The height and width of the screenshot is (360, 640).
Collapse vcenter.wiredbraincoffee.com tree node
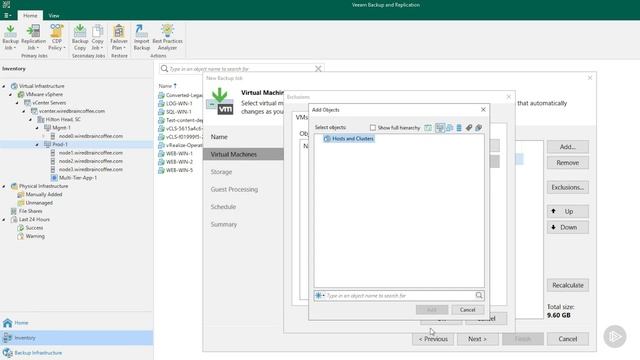pyautogui.click(x=24, y=111)
